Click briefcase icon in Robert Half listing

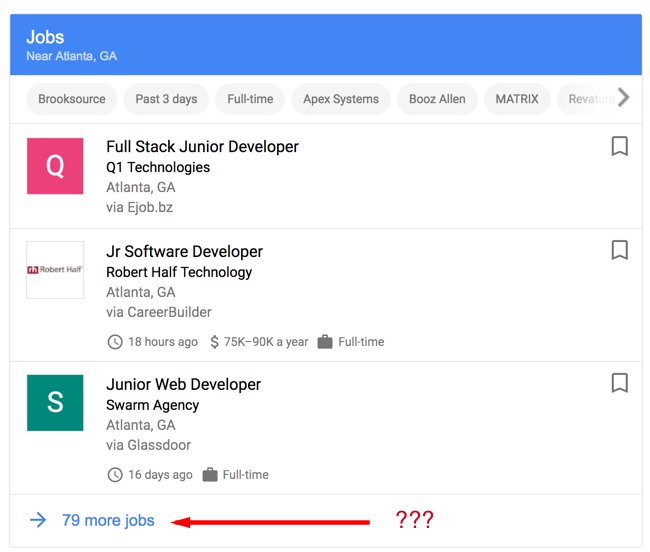(325, 342)
